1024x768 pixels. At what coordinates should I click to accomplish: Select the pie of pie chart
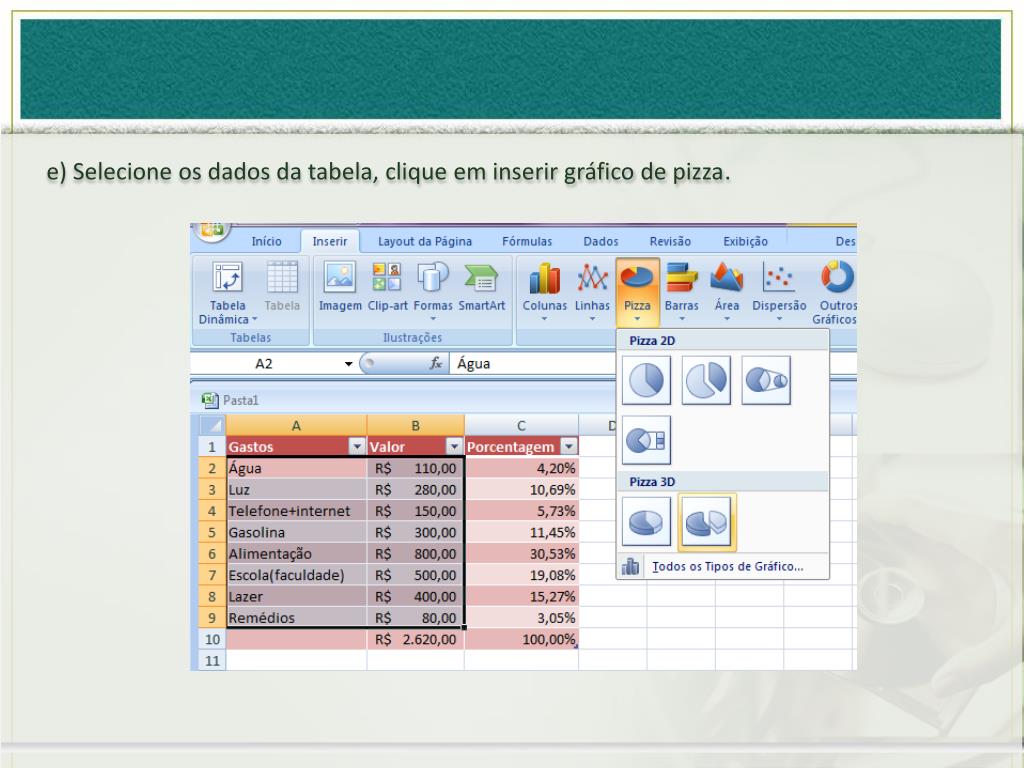[x=766, y=380]
